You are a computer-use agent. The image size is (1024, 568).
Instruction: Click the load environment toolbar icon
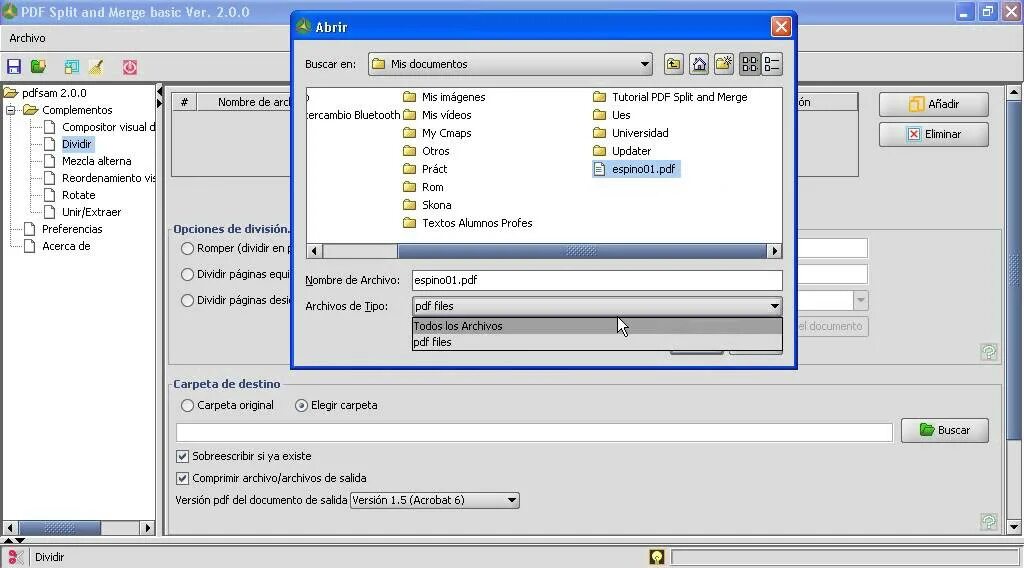pyautogui.click(x=39, y=67)
